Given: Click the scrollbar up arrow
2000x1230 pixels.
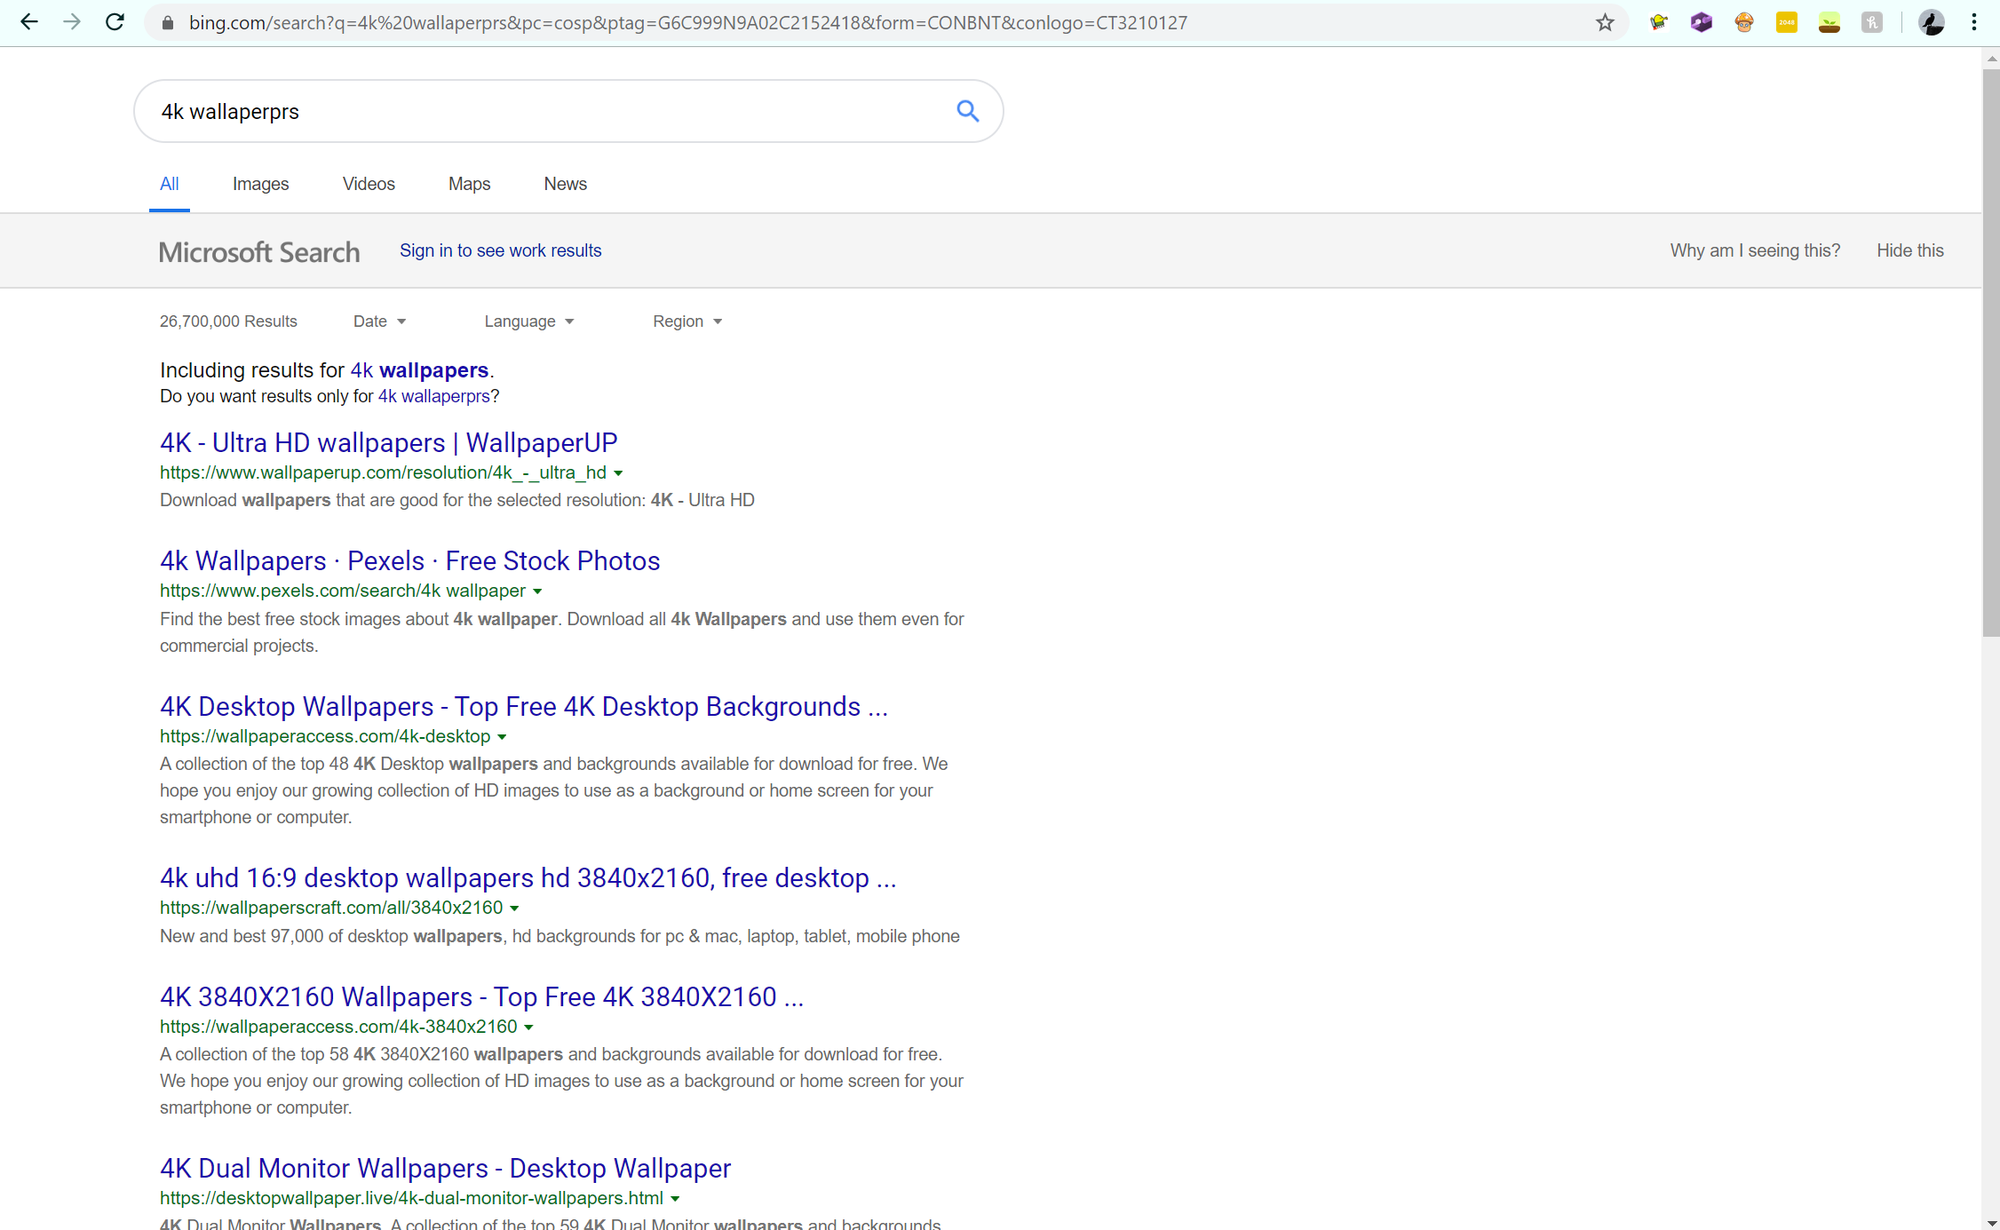Looking at the screenshot, I should click(1991, 58).
